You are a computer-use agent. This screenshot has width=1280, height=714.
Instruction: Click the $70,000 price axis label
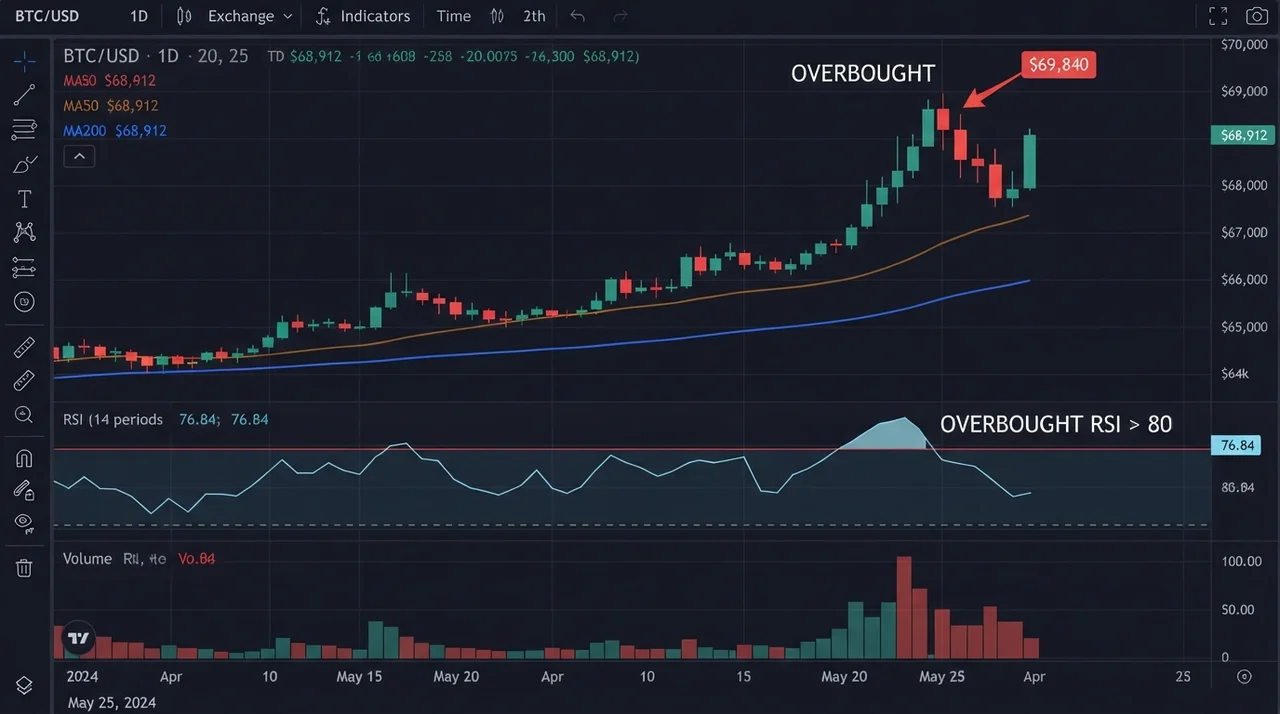click(x=1245, y=45)
